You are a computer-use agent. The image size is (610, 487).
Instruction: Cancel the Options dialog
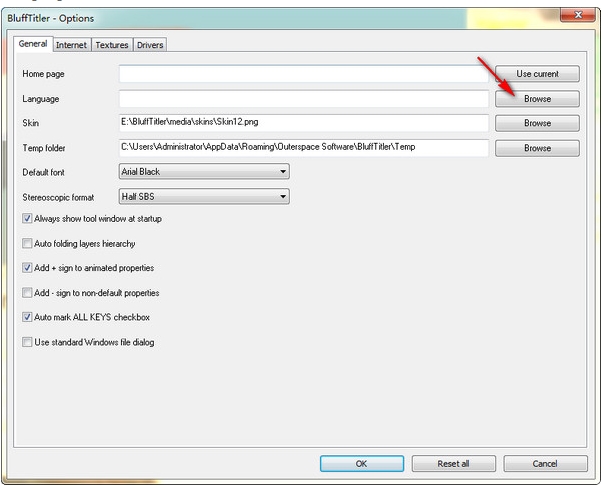(545, 464)
